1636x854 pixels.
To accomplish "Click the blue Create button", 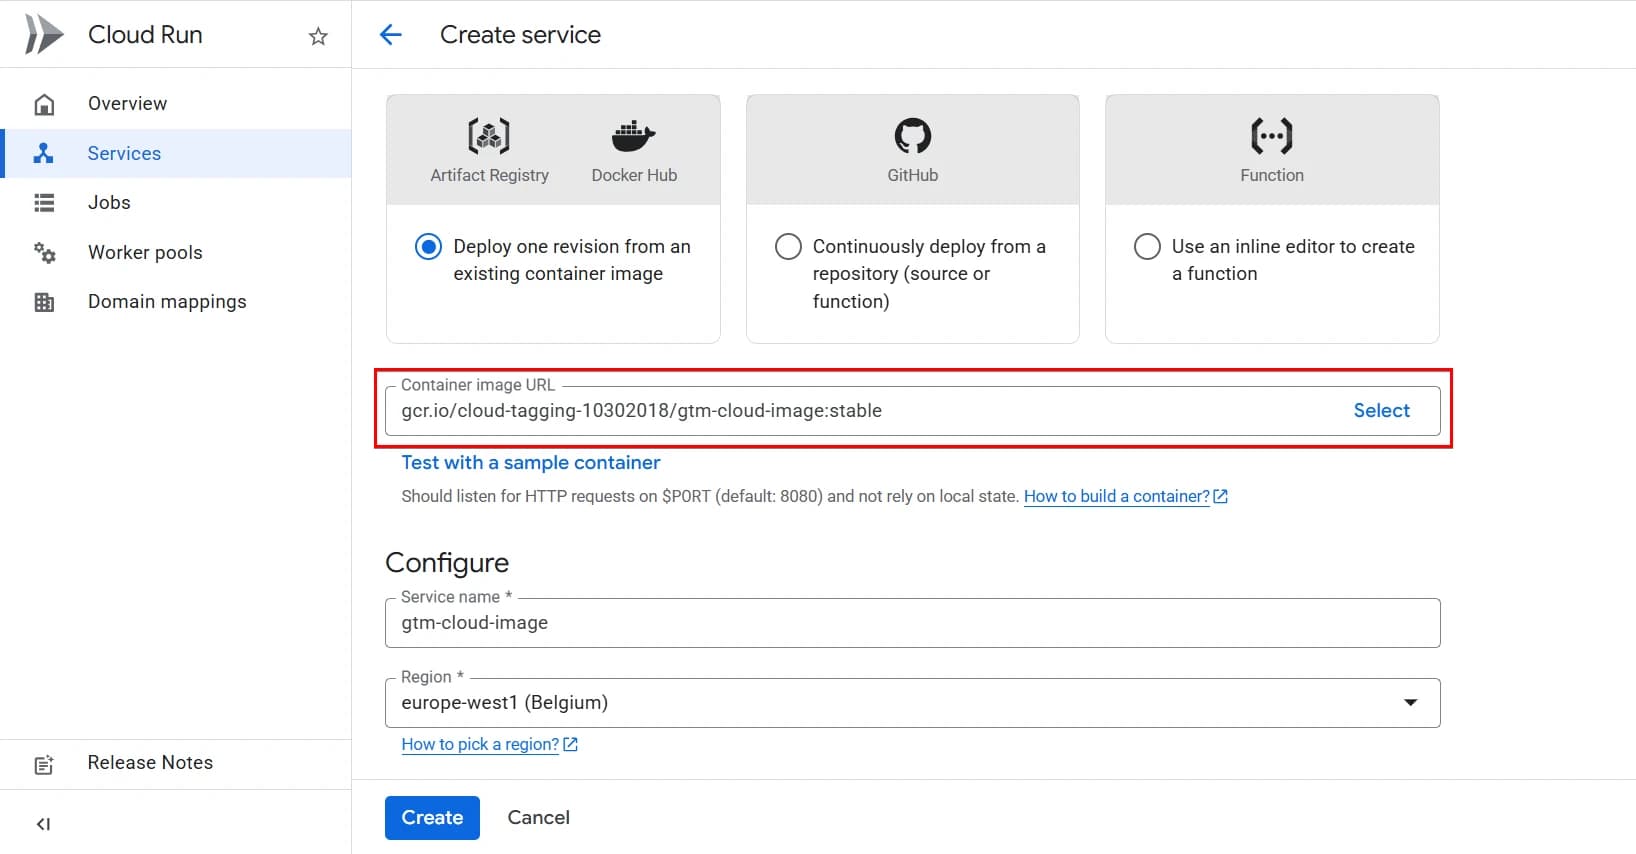I will [x=432, y=818].
